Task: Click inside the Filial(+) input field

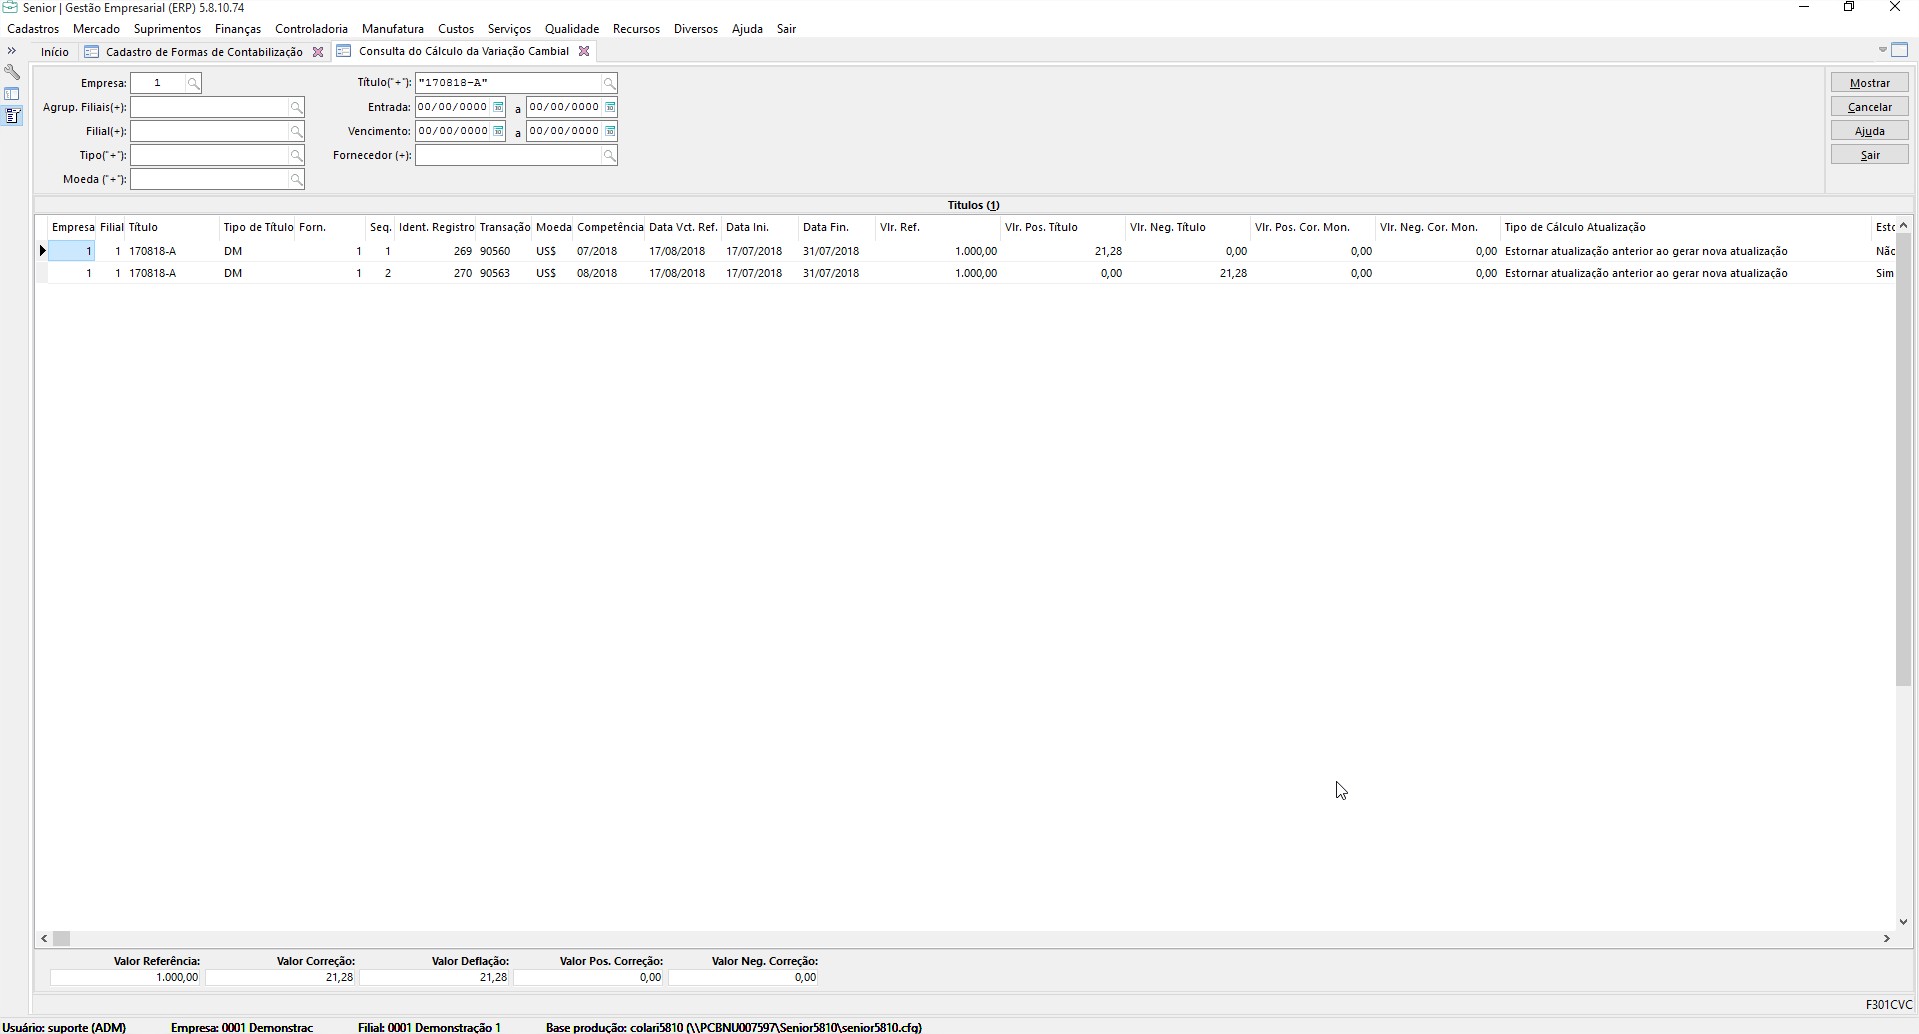Action: [209, 131]
